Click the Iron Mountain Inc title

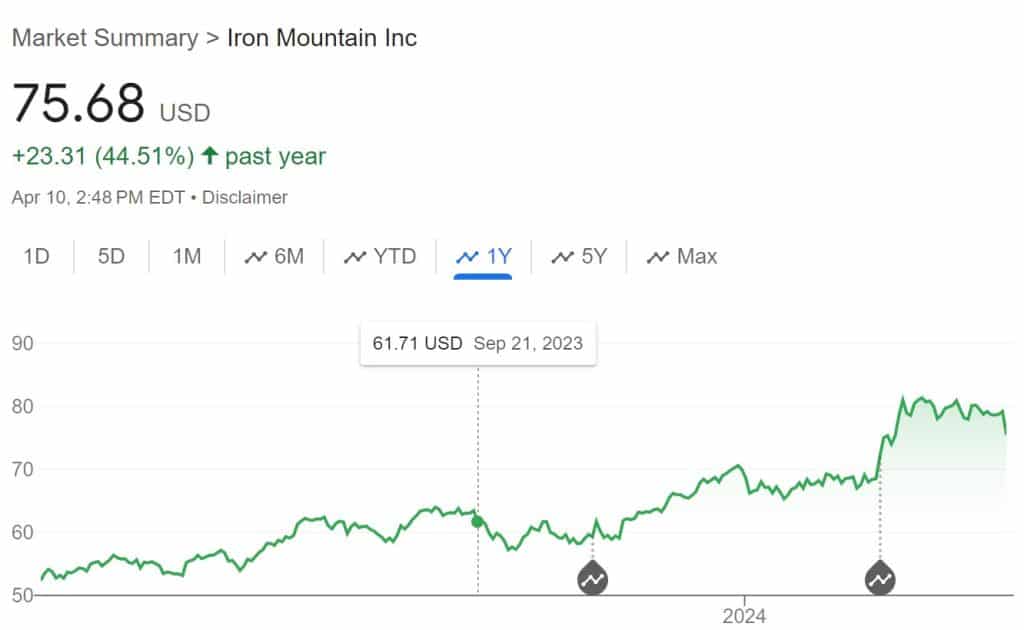(x=322, y=38)
